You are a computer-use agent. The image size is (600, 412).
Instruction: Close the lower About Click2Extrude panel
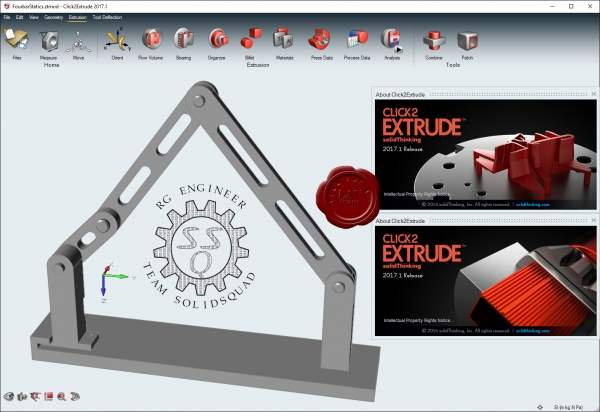coord(593,220)
